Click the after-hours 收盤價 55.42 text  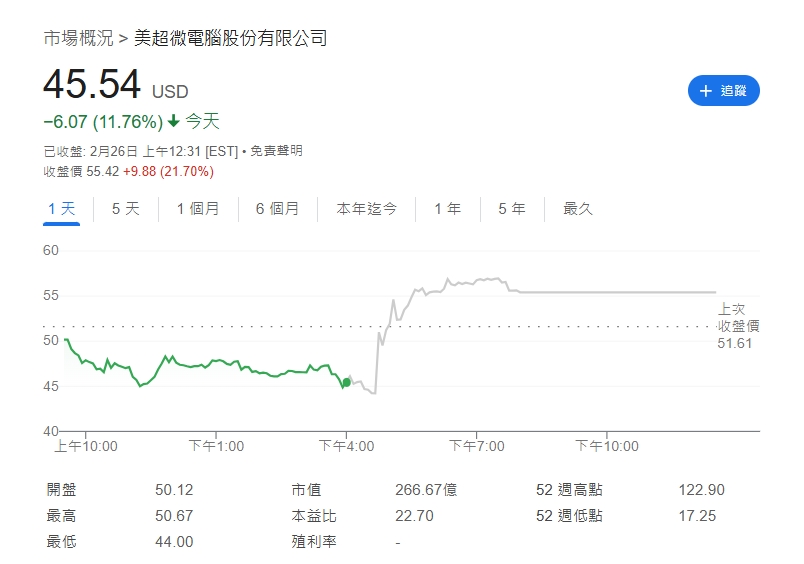point(81,171)
